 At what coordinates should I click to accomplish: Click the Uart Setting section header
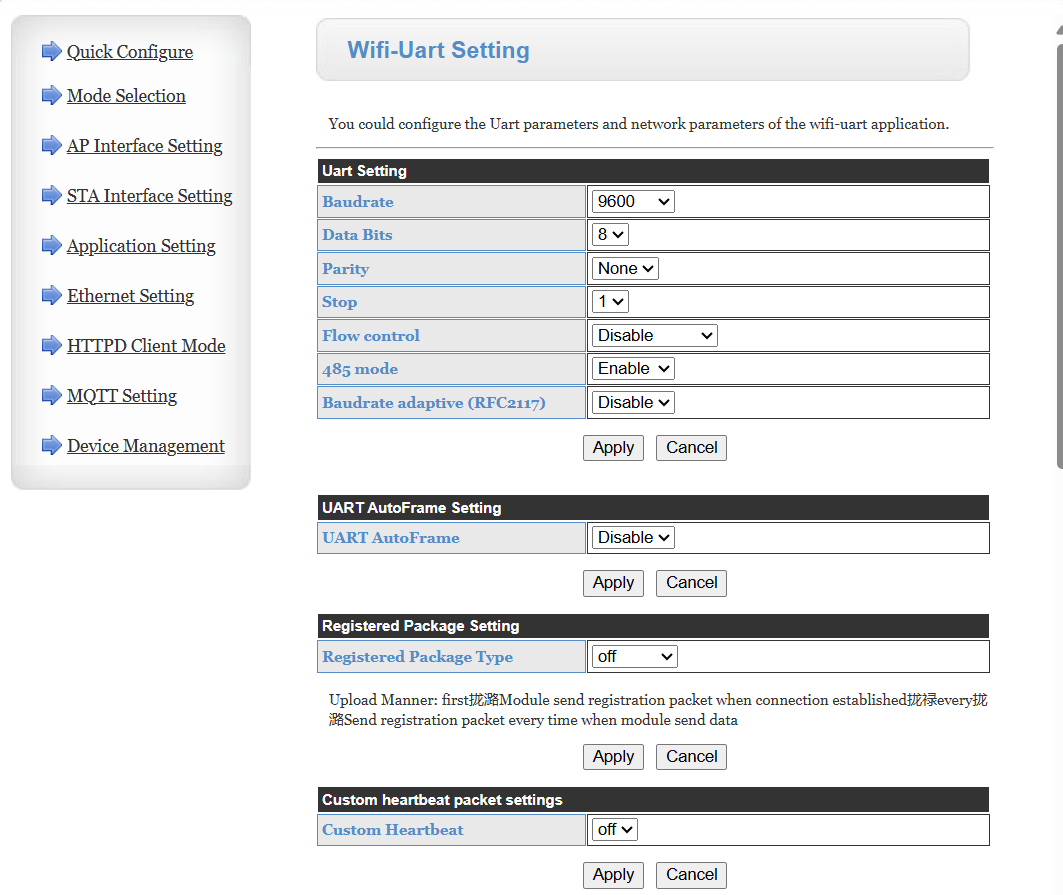coord(653,171)
